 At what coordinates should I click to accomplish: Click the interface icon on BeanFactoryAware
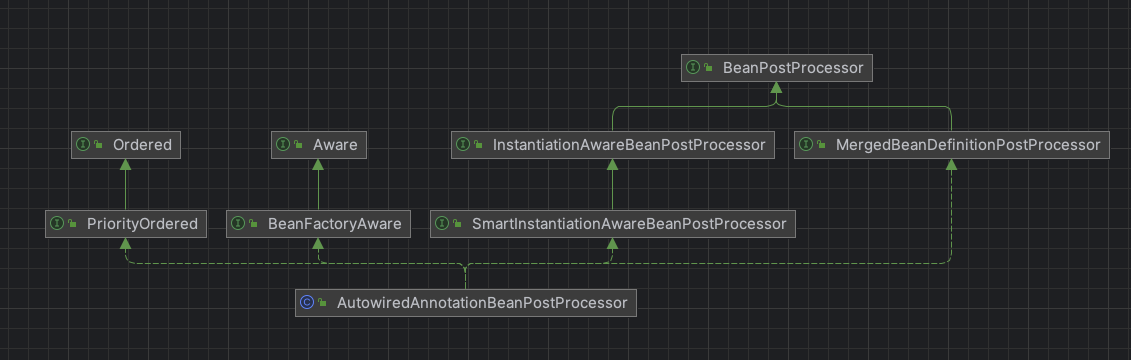pyautogui.click(x=238, y=223)
